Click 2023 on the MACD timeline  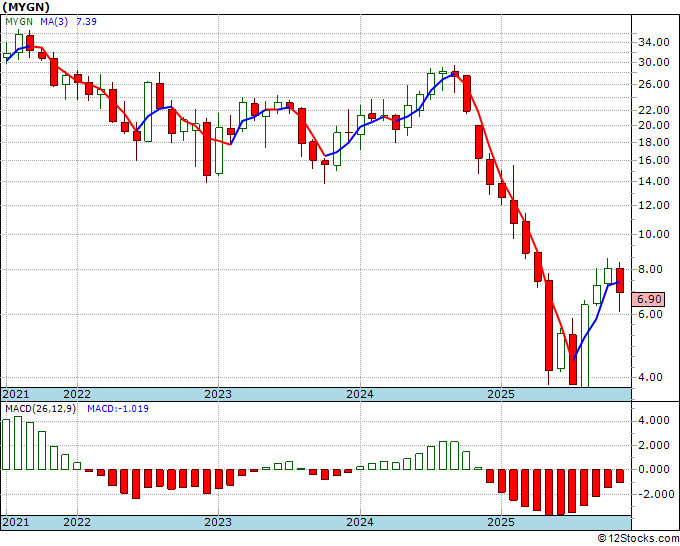click(218, 522)
